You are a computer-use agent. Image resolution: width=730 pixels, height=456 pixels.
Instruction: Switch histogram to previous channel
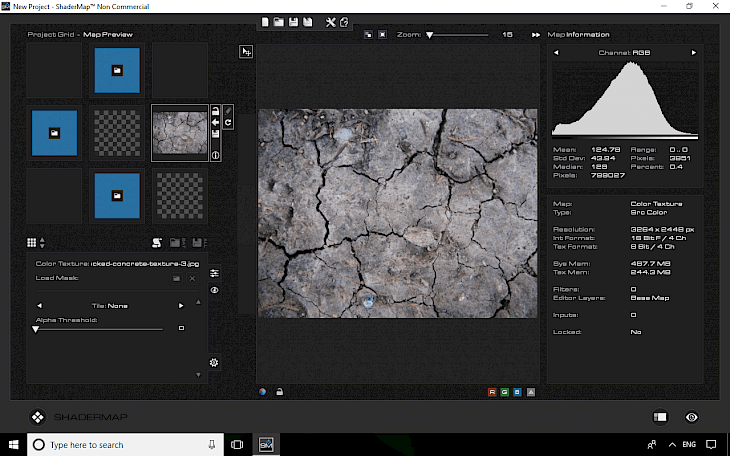(556, 53)
